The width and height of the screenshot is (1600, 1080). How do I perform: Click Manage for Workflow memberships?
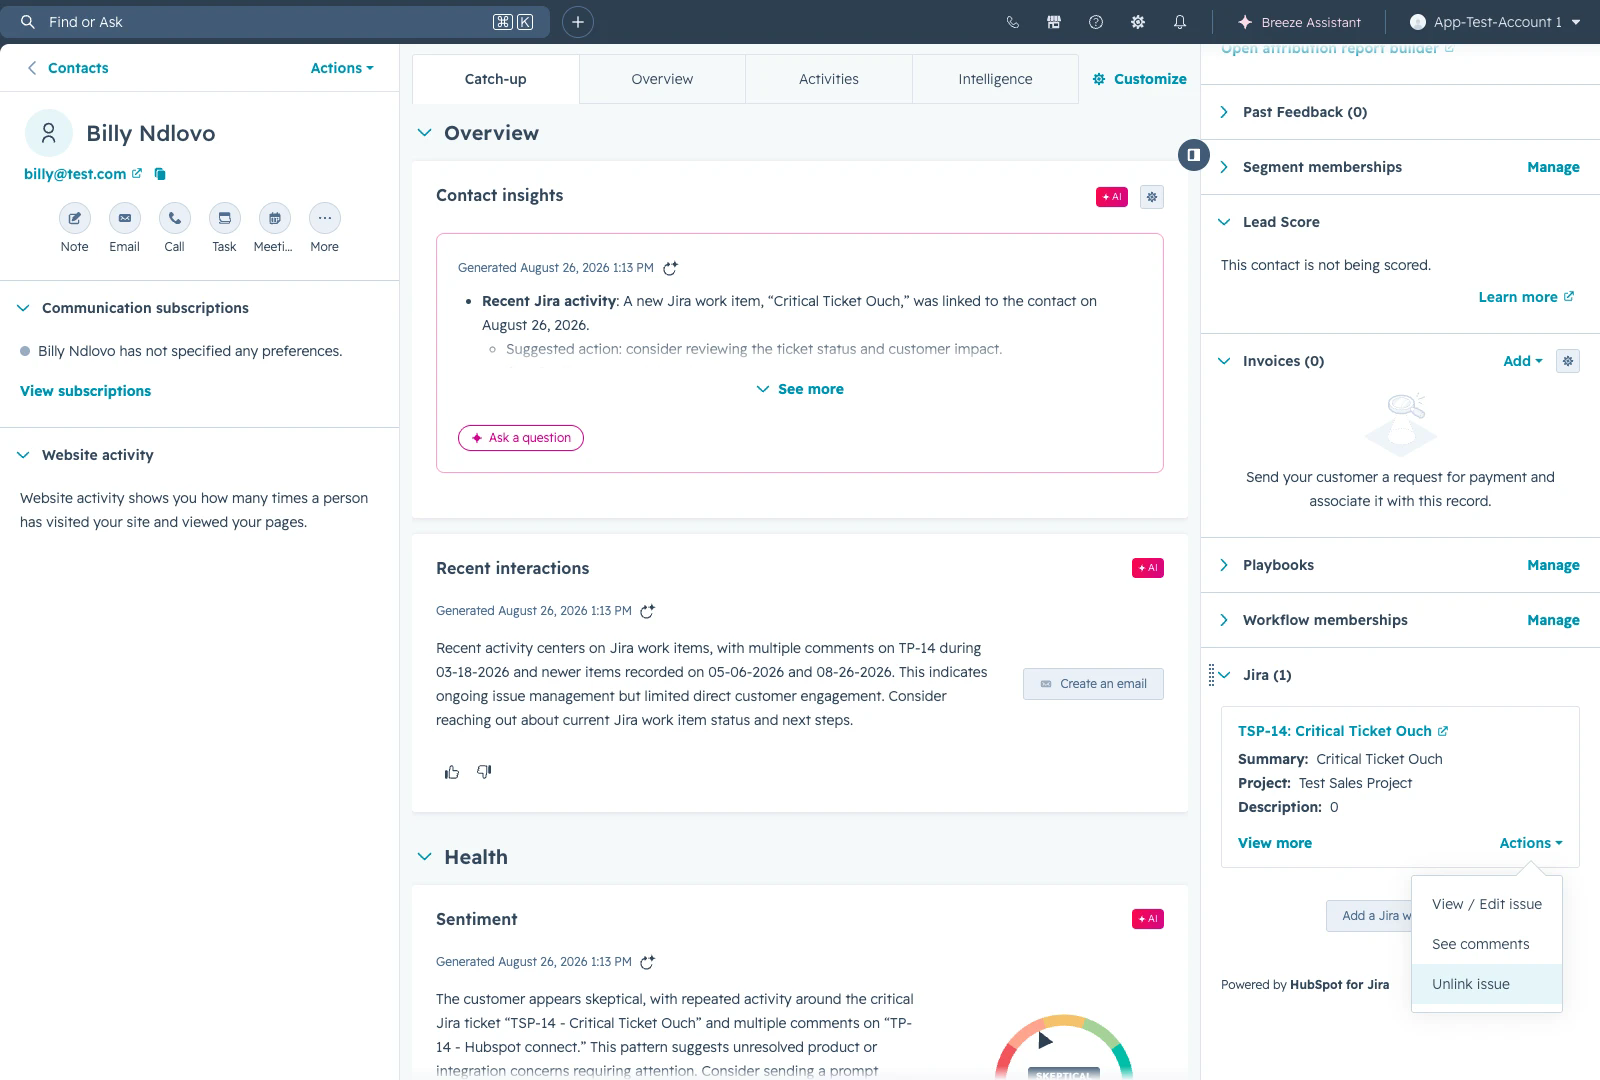pos(1553,620)
